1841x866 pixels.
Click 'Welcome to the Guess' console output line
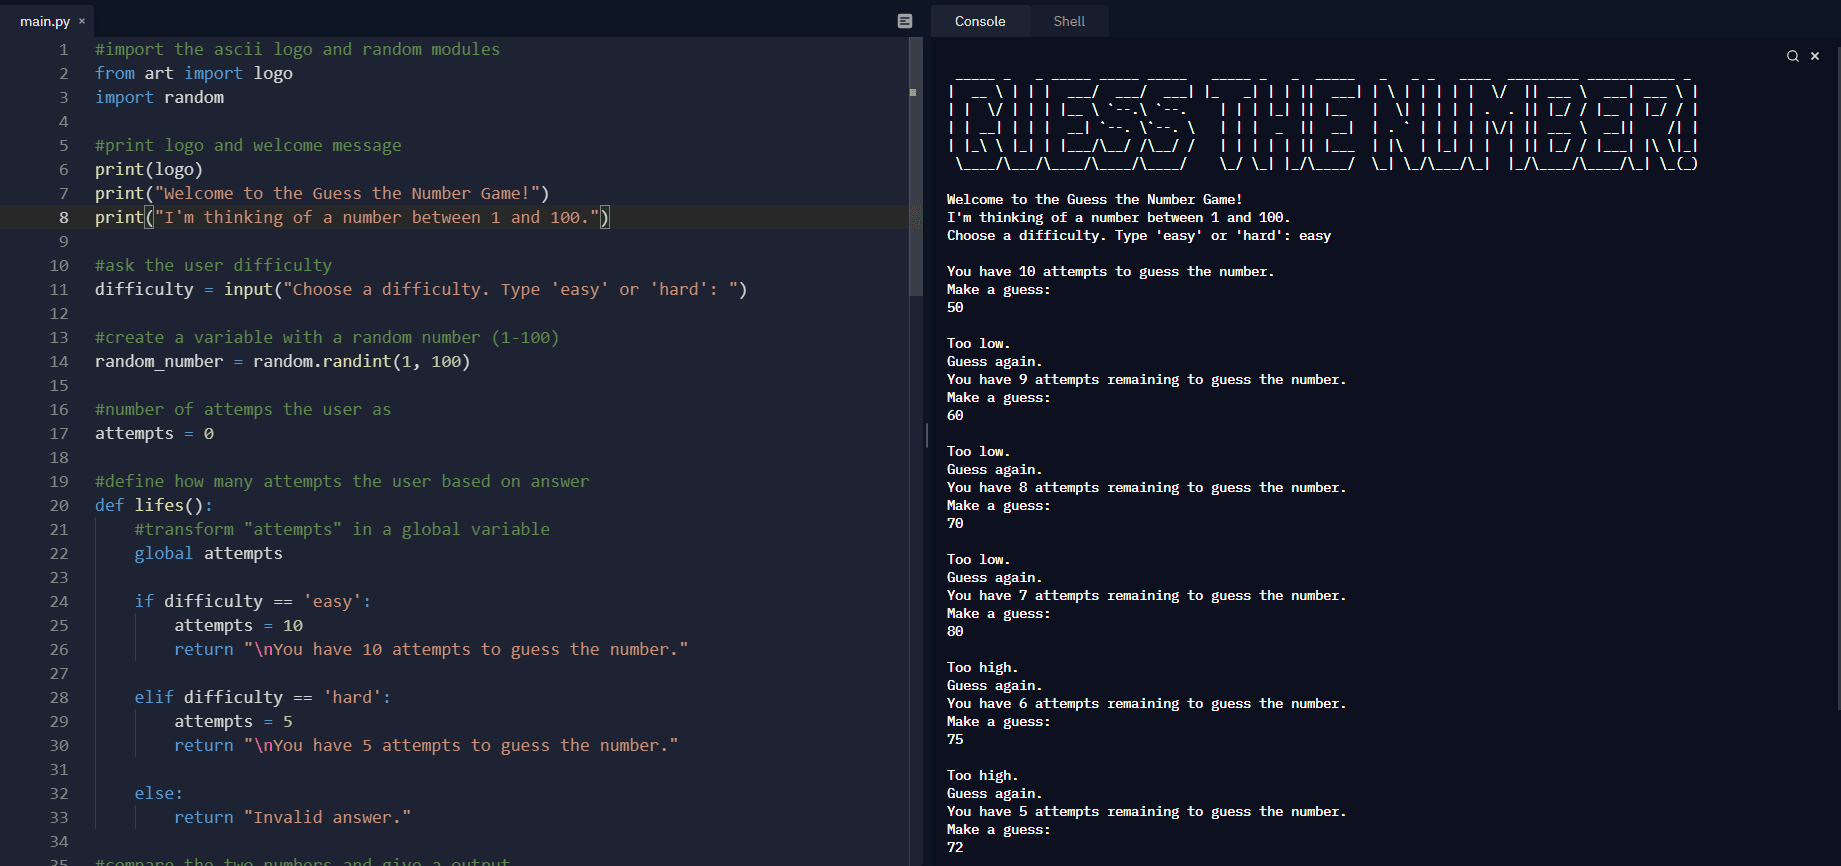[x=1094, y=199]
